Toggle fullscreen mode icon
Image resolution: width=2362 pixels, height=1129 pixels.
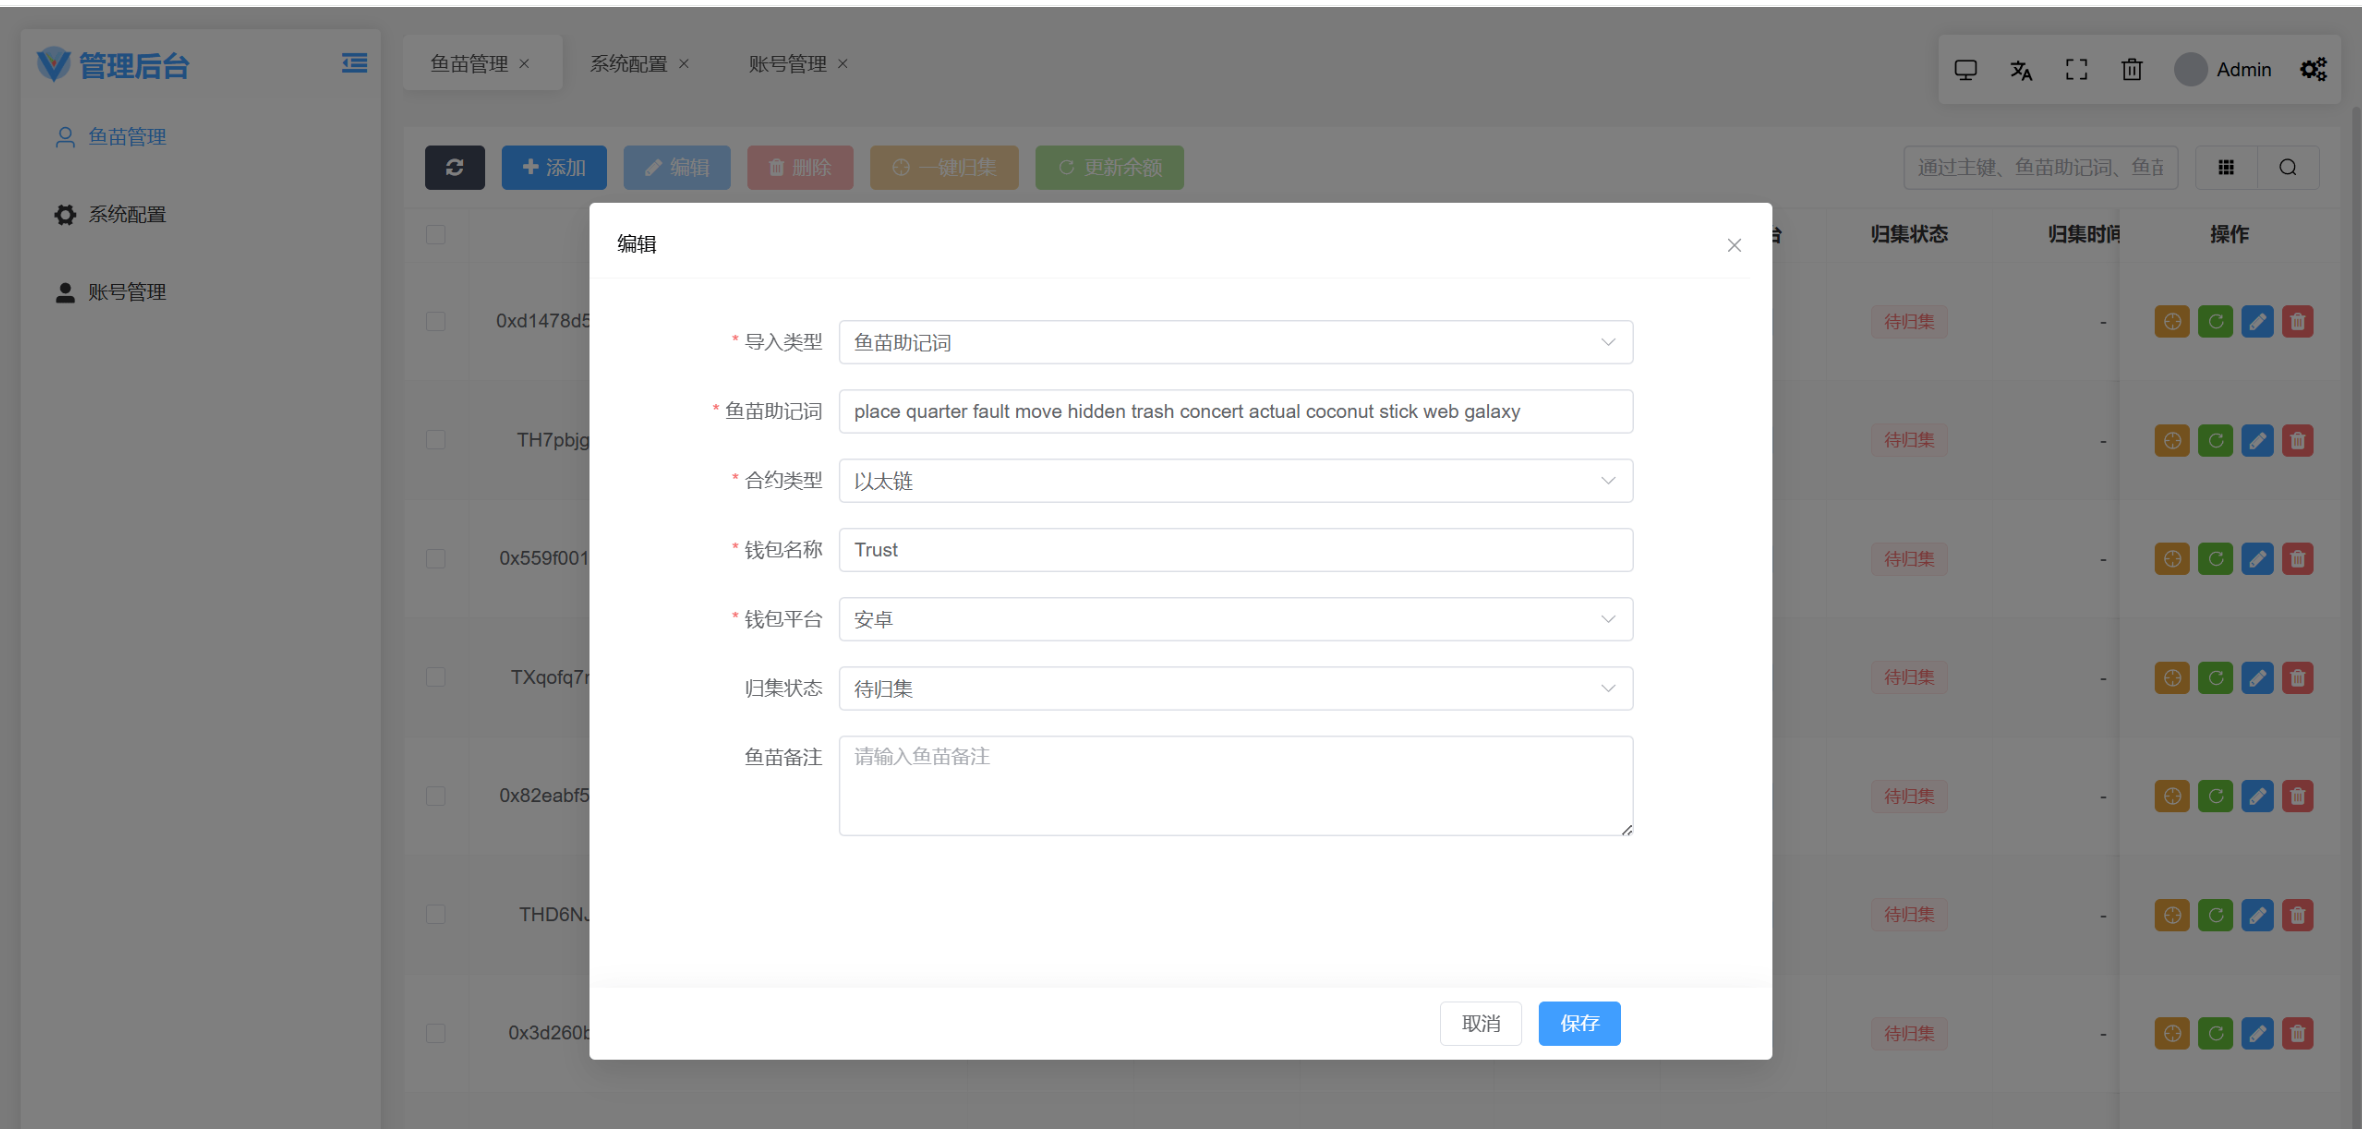click(x=2077, y=70)
